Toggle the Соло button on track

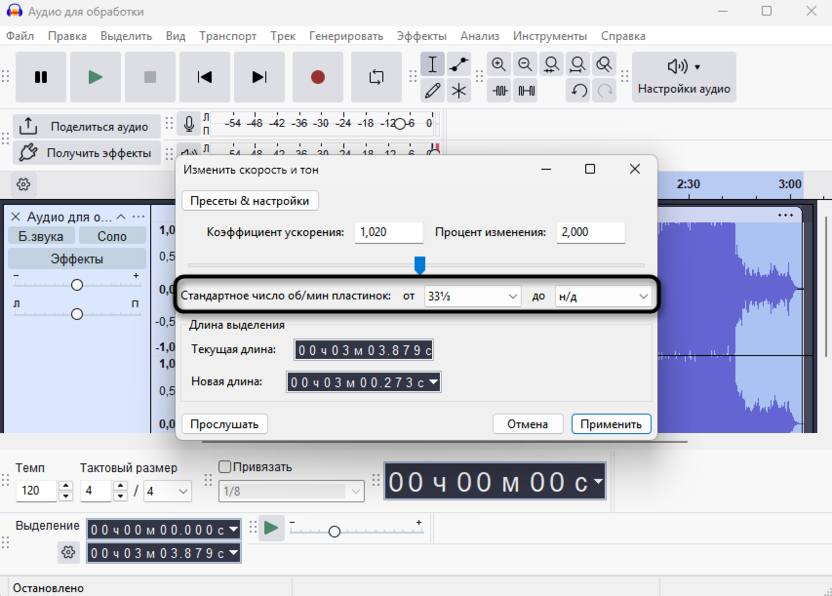tap(112, 236)
